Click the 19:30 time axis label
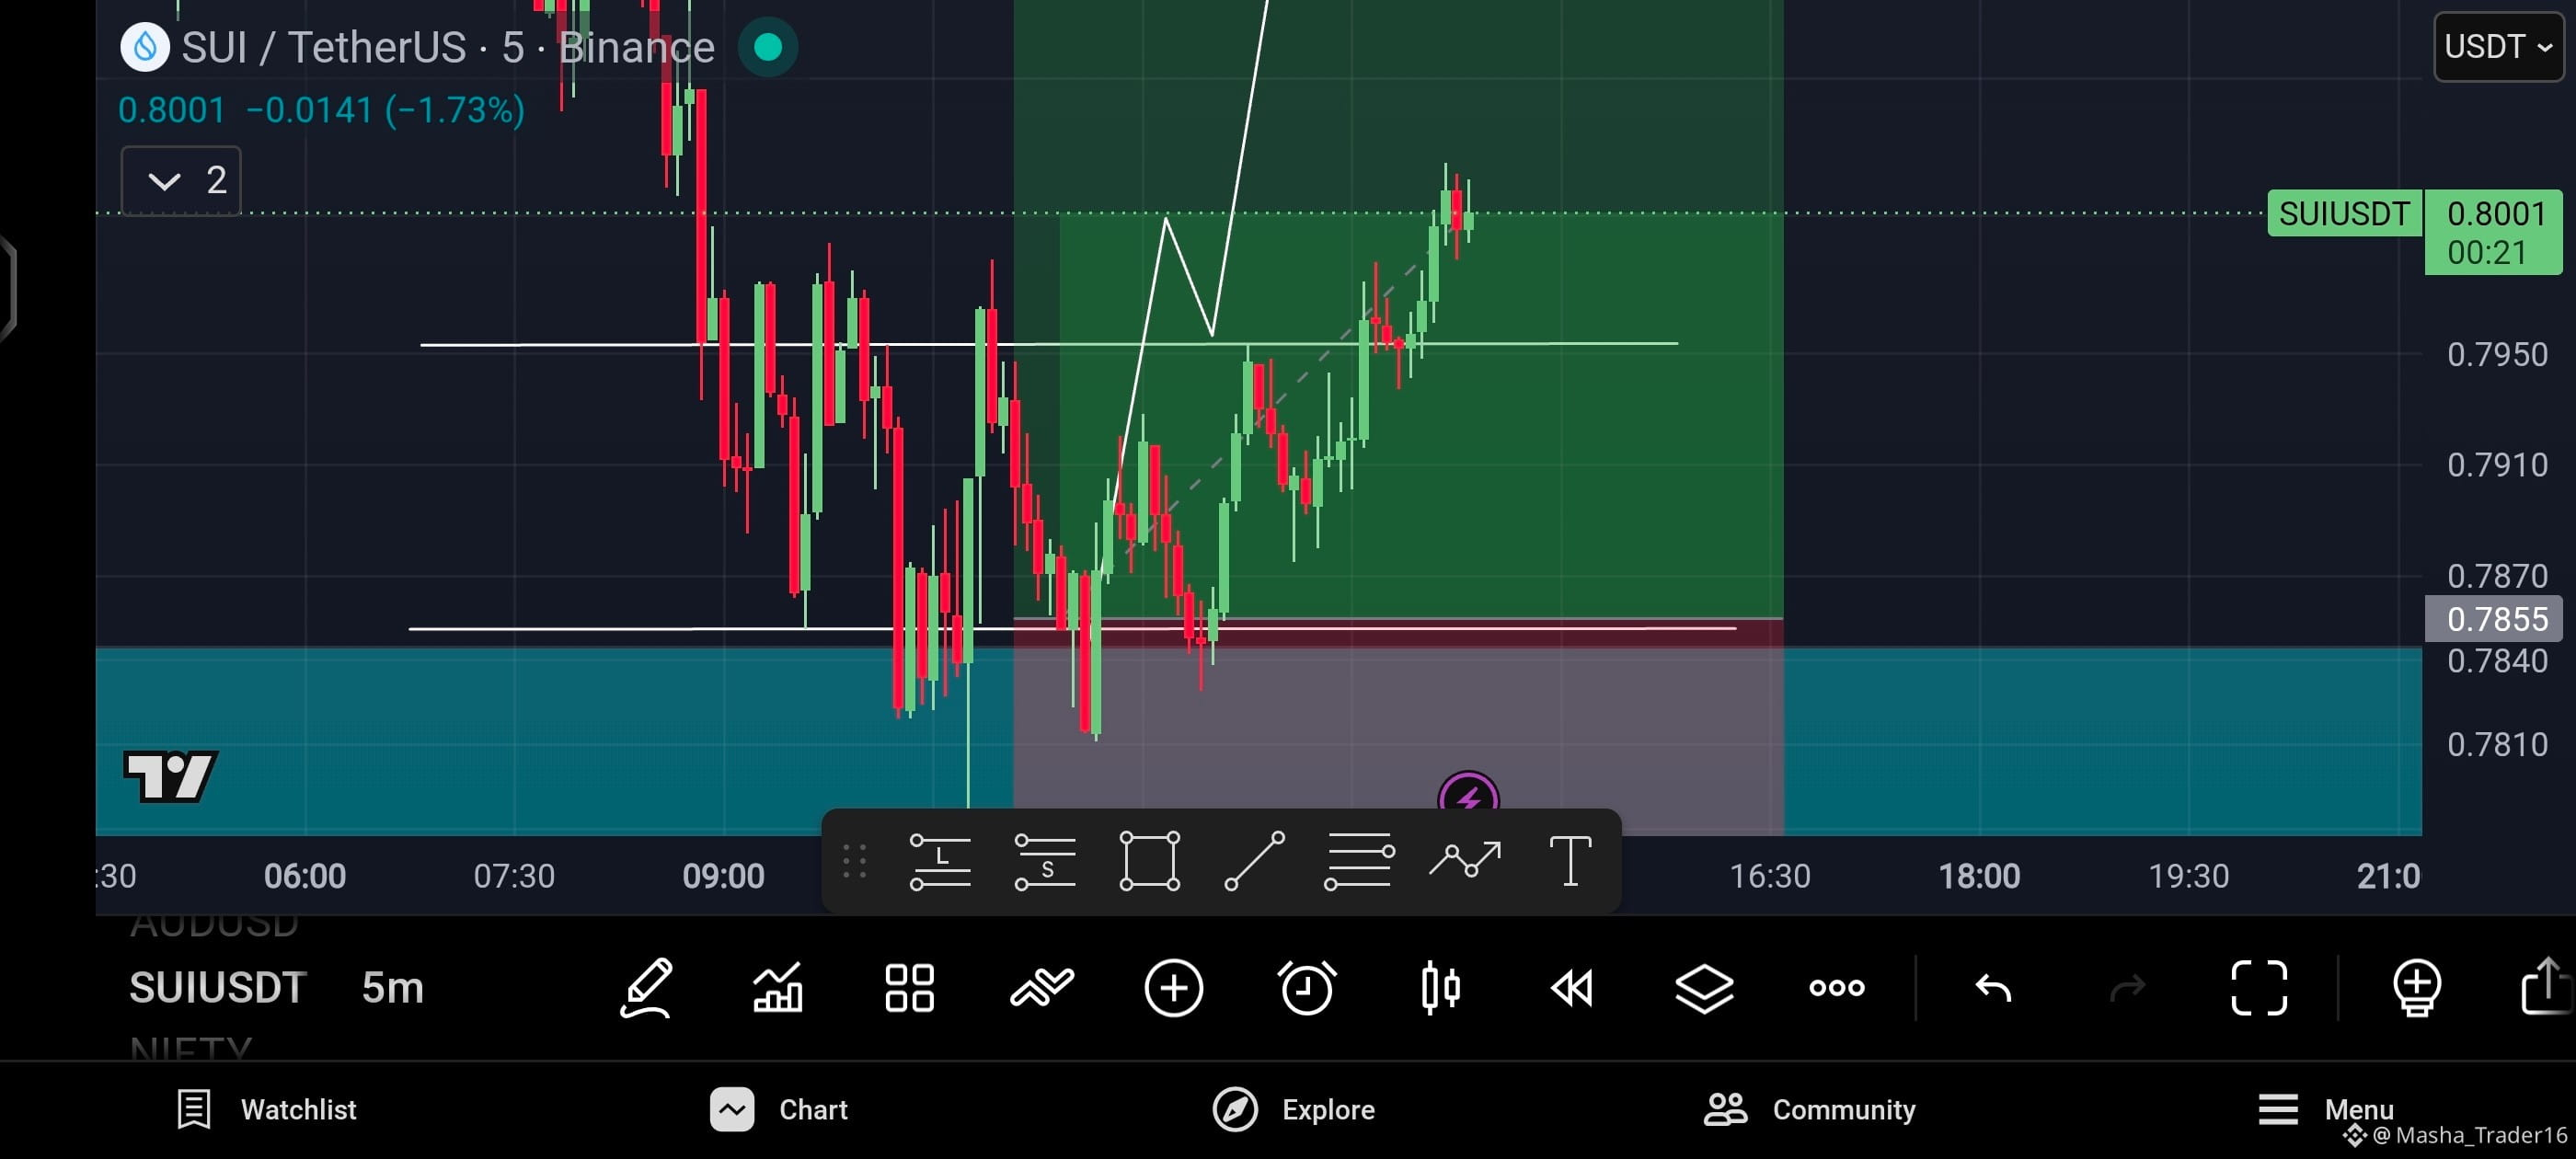 [x=2189, y=876]
